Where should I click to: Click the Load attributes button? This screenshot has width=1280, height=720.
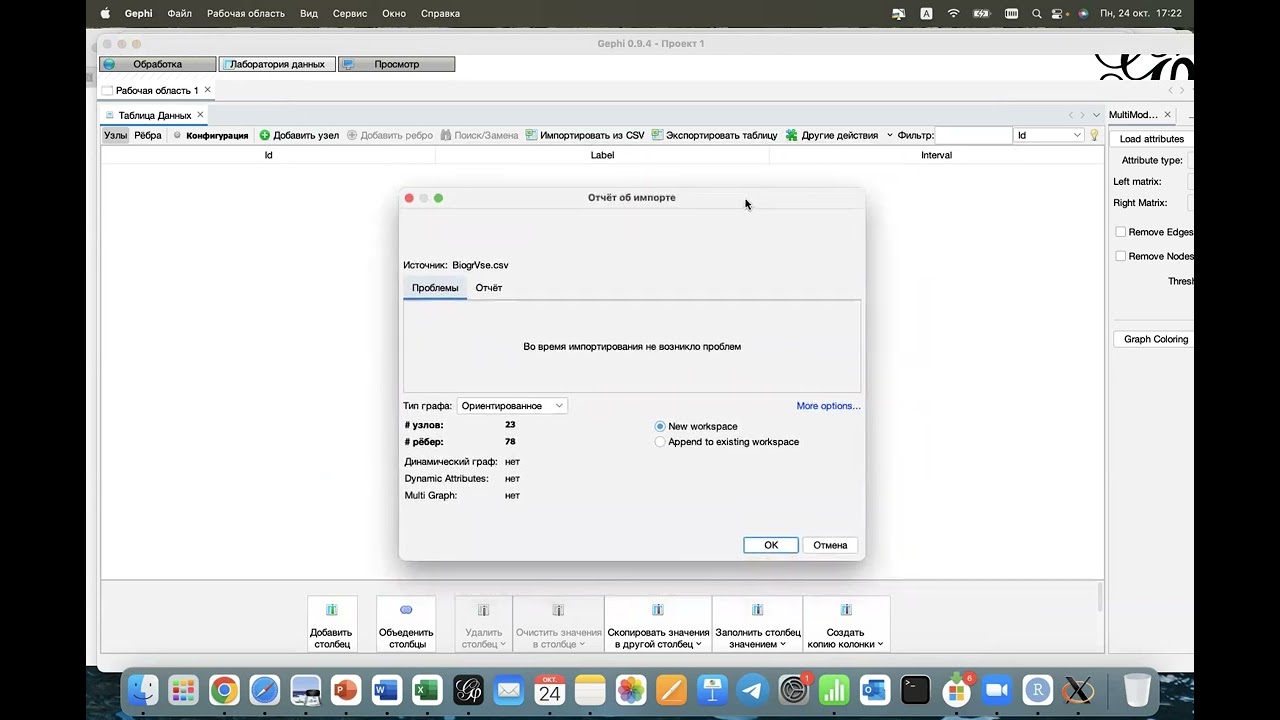click(x=1152, y=139)
